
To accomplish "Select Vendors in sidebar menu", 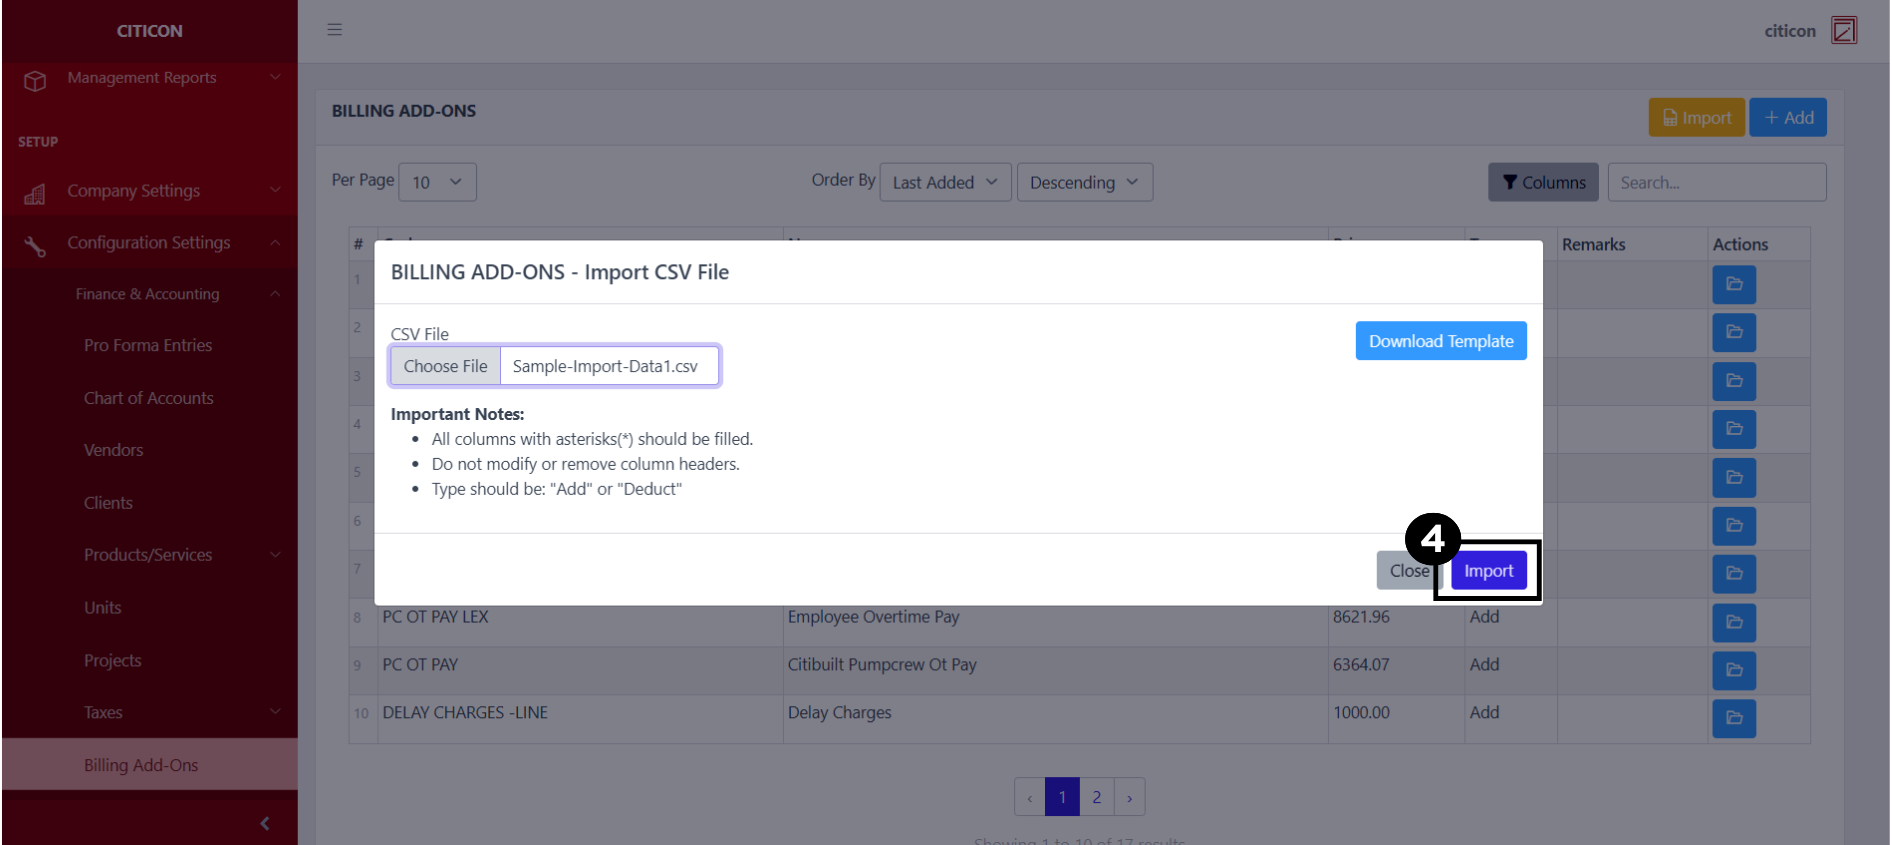I will pyautogui.click(x=114, y=450).
